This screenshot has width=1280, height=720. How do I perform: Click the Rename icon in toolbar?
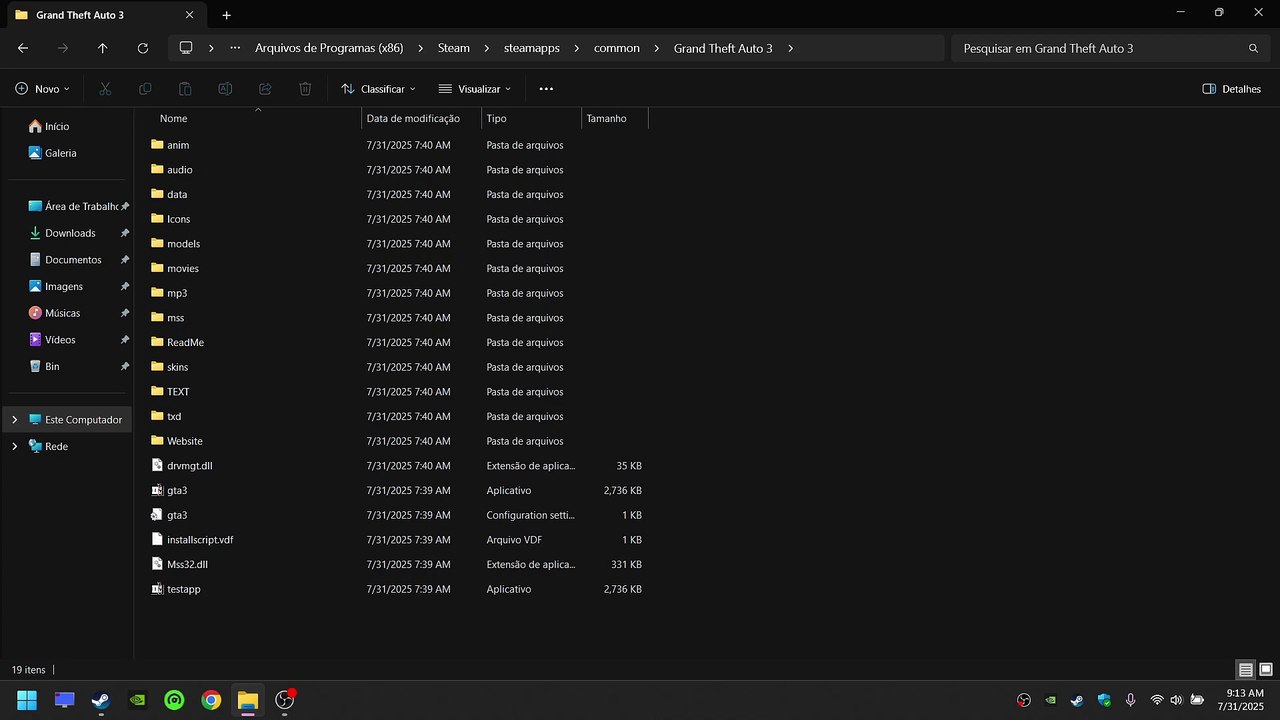[x=225, y=89]
